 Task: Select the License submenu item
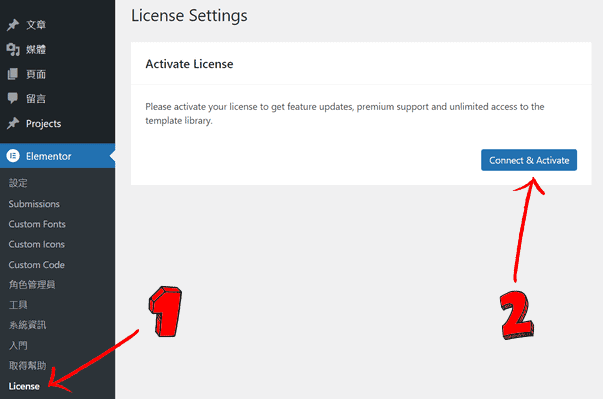click(24, 386)
